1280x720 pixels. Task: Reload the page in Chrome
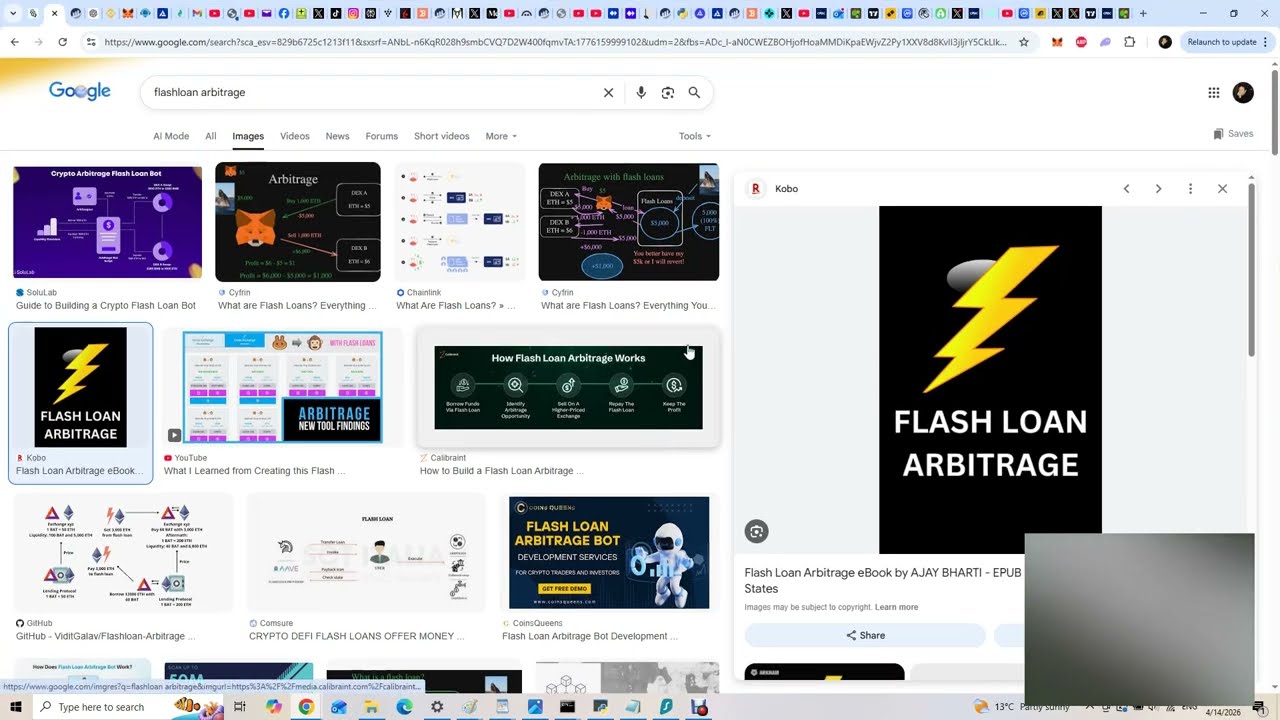point(62,42)
